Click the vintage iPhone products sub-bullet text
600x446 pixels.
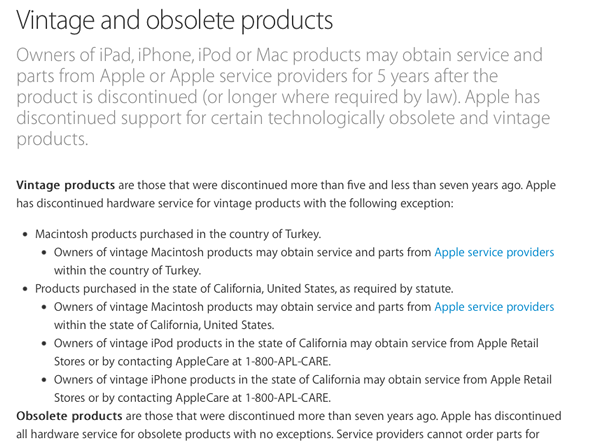(303, 389)
